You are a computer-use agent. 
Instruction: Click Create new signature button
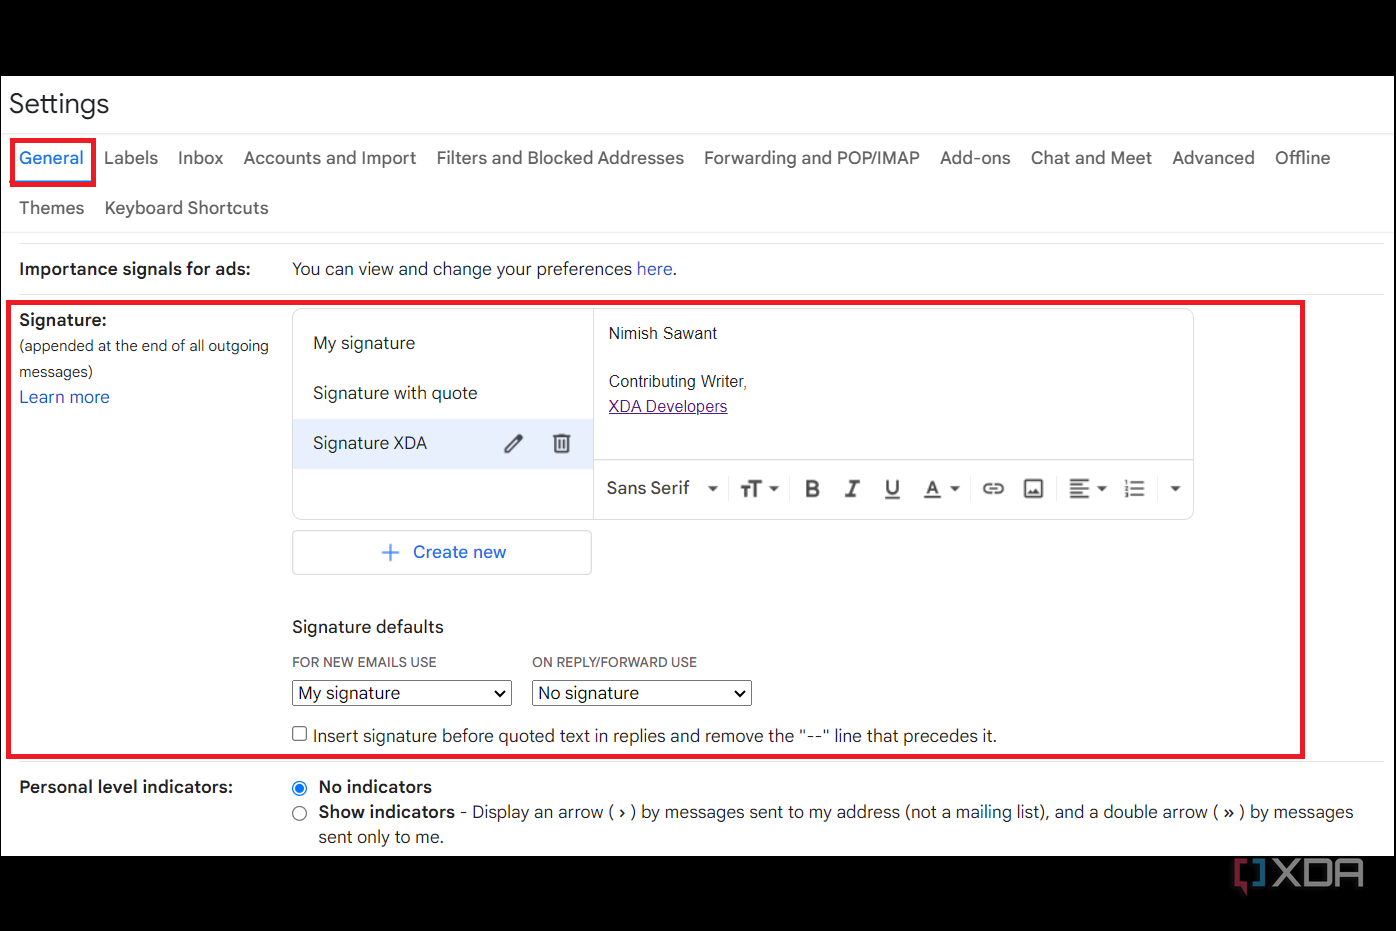pyautogui.click(x=442, y=552)
